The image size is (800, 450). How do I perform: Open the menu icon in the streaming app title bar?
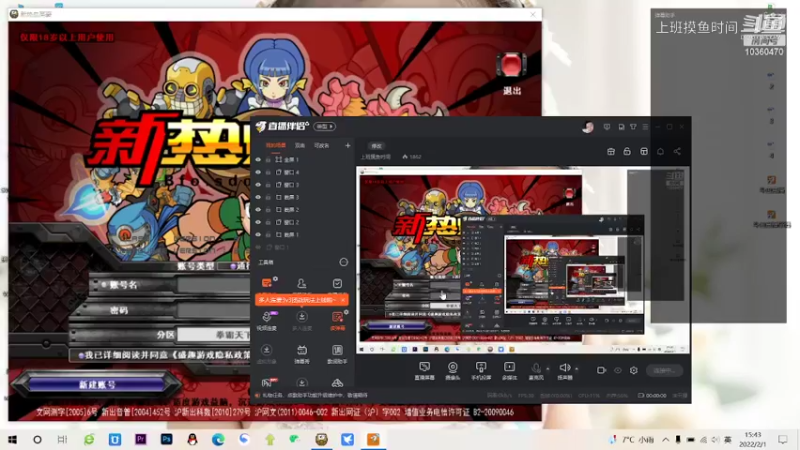(645, 127)
